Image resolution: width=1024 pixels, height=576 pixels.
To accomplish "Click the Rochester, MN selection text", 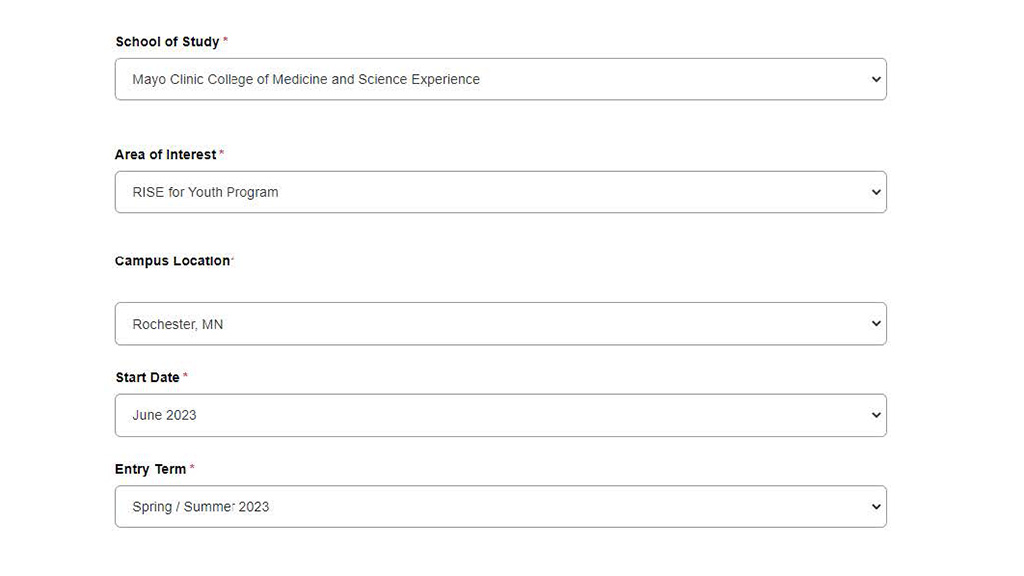I will pyautogui.click(x=177, y=323).
